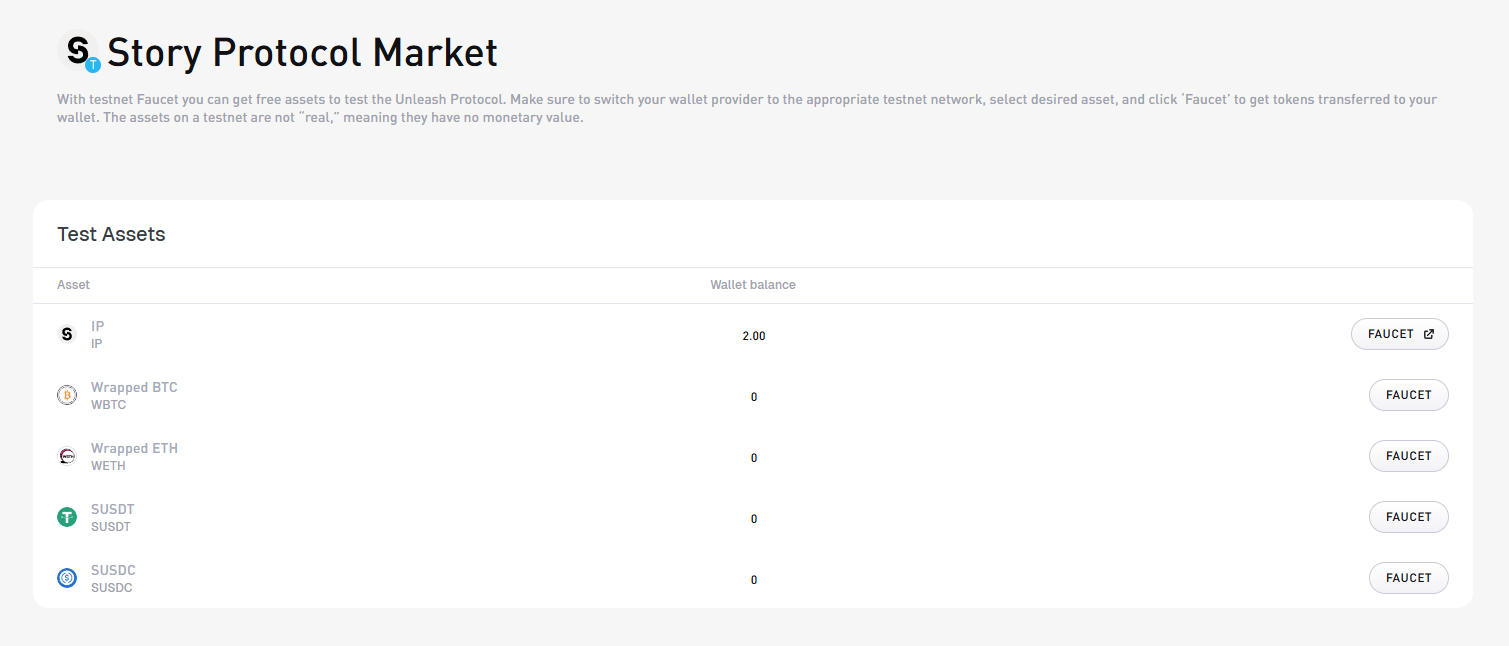
Task: Click the Story Protocol logo icon
Action: point(79,51)
